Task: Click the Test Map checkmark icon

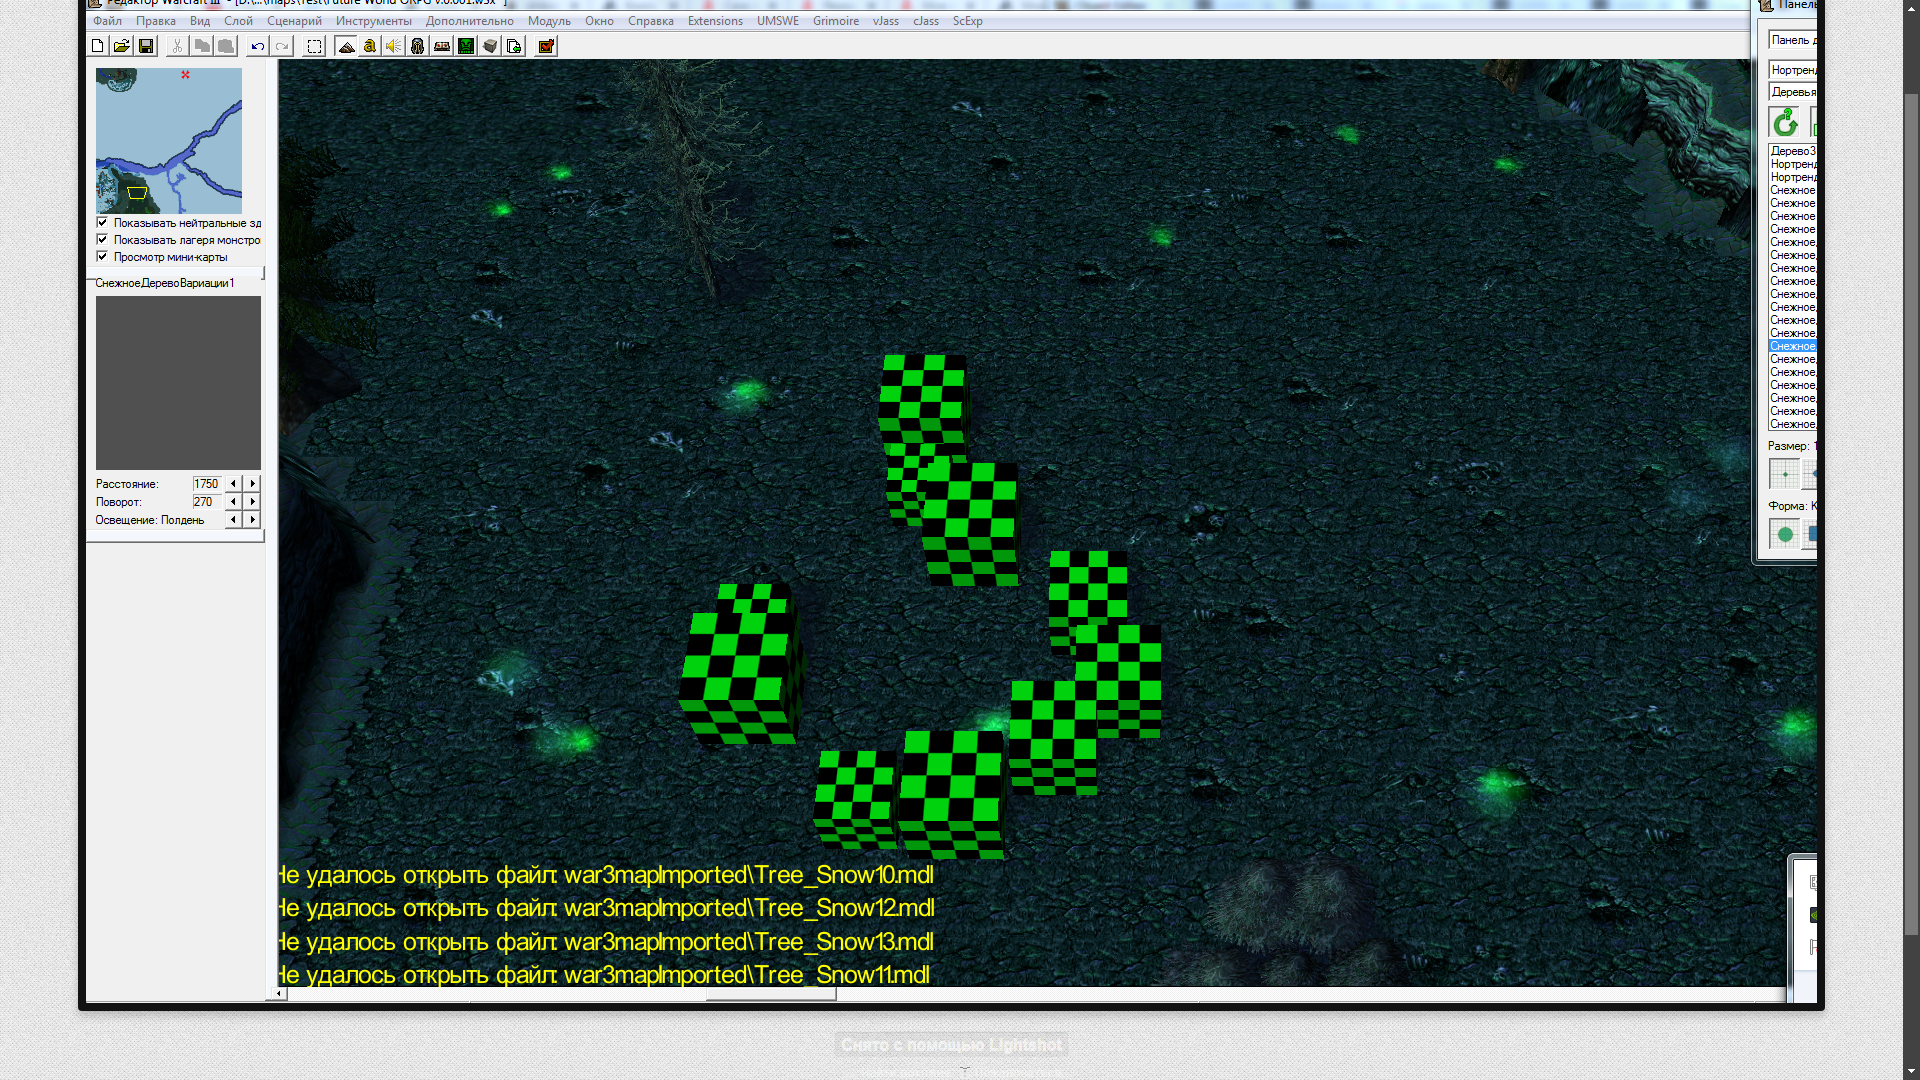Action: pos(546,46)
